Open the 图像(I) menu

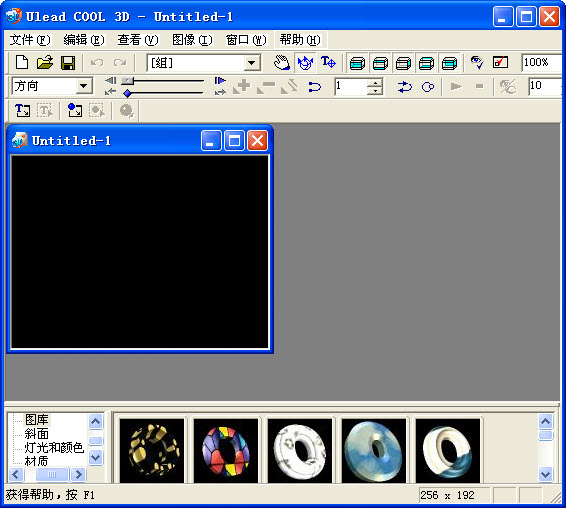(x=192, y=40)
